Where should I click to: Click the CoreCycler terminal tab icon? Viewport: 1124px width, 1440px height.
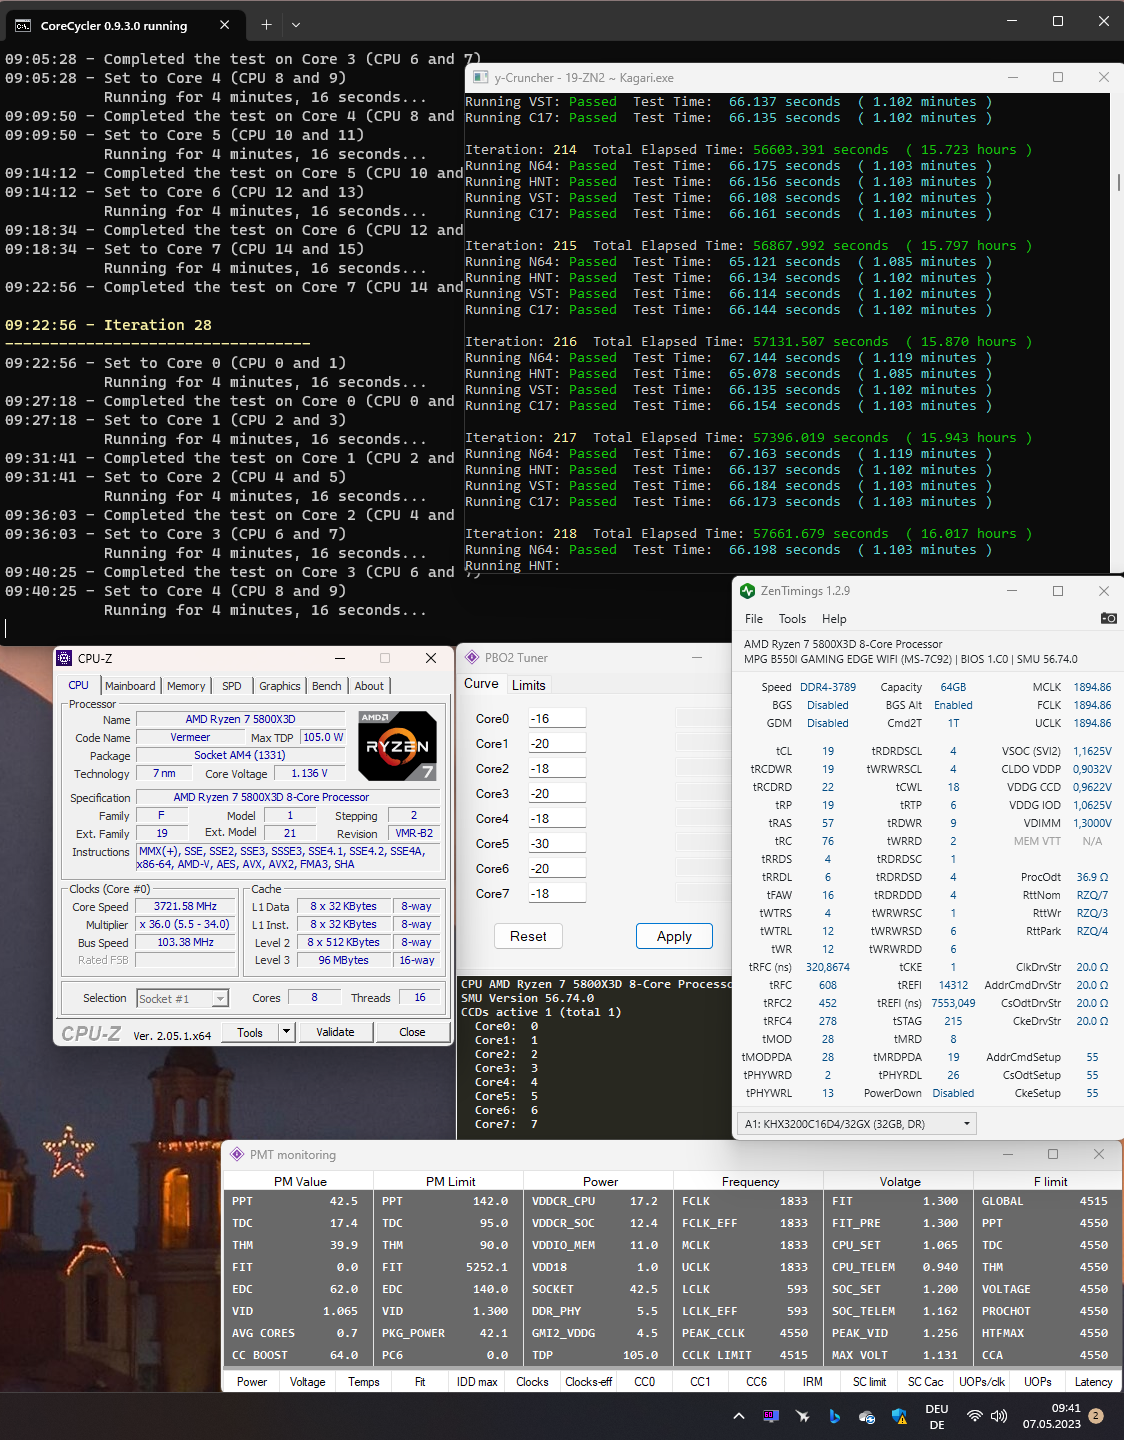[x=23, y=25]
